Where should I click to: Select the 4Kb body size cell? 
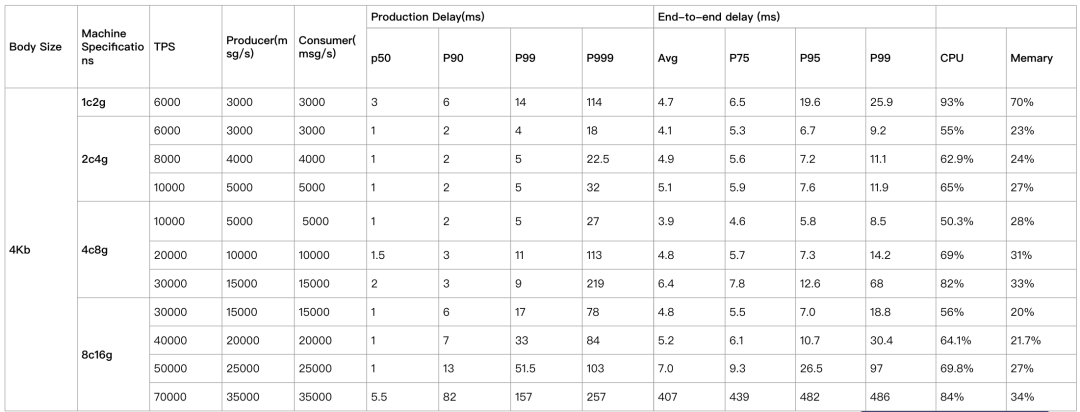[x=40, y=249]
